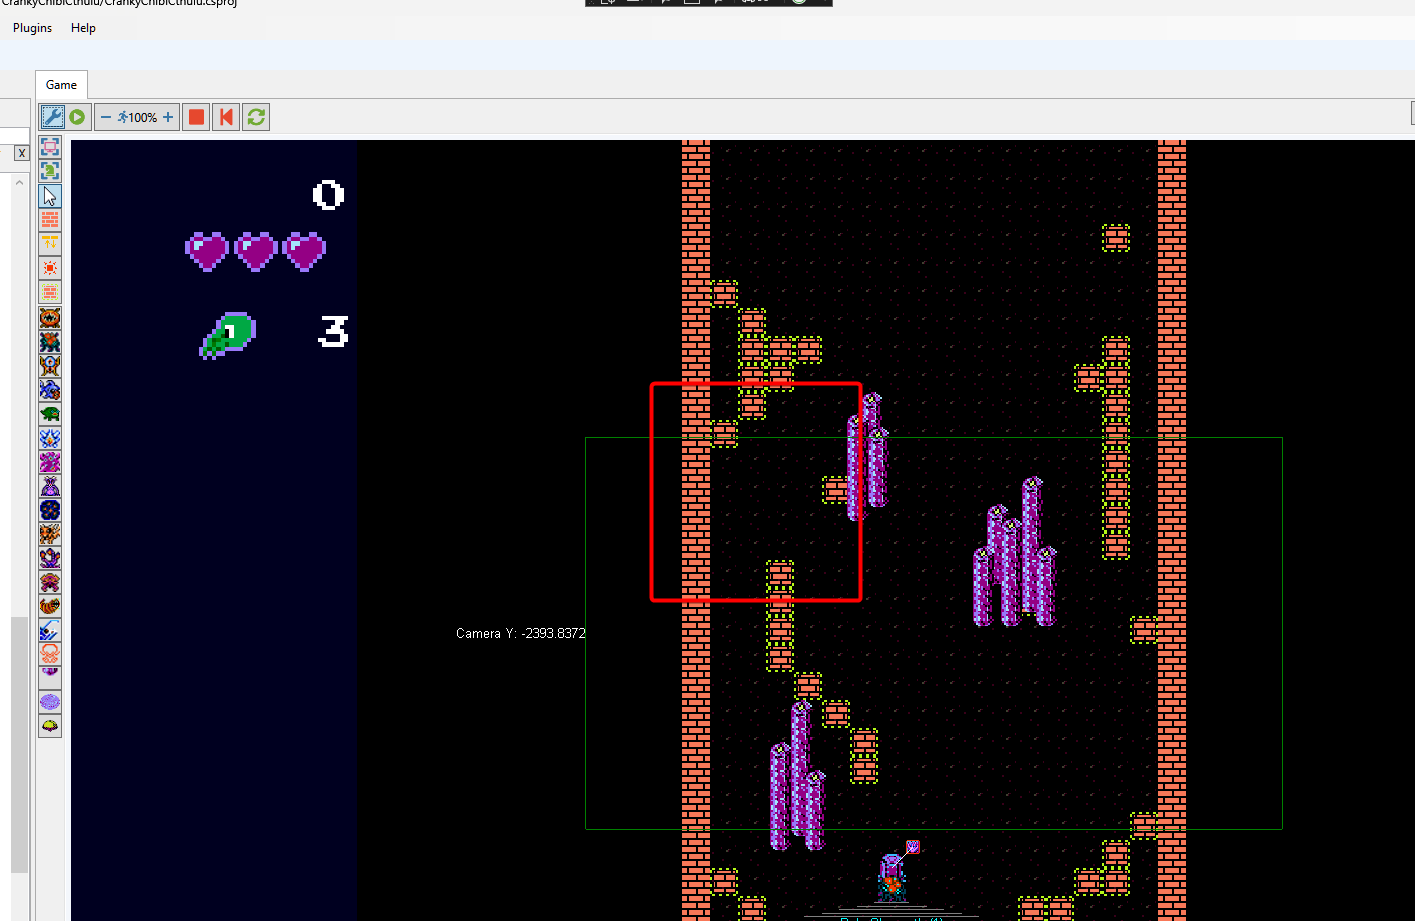
Task: Switch to the Game tab
Action: [60, 84]
